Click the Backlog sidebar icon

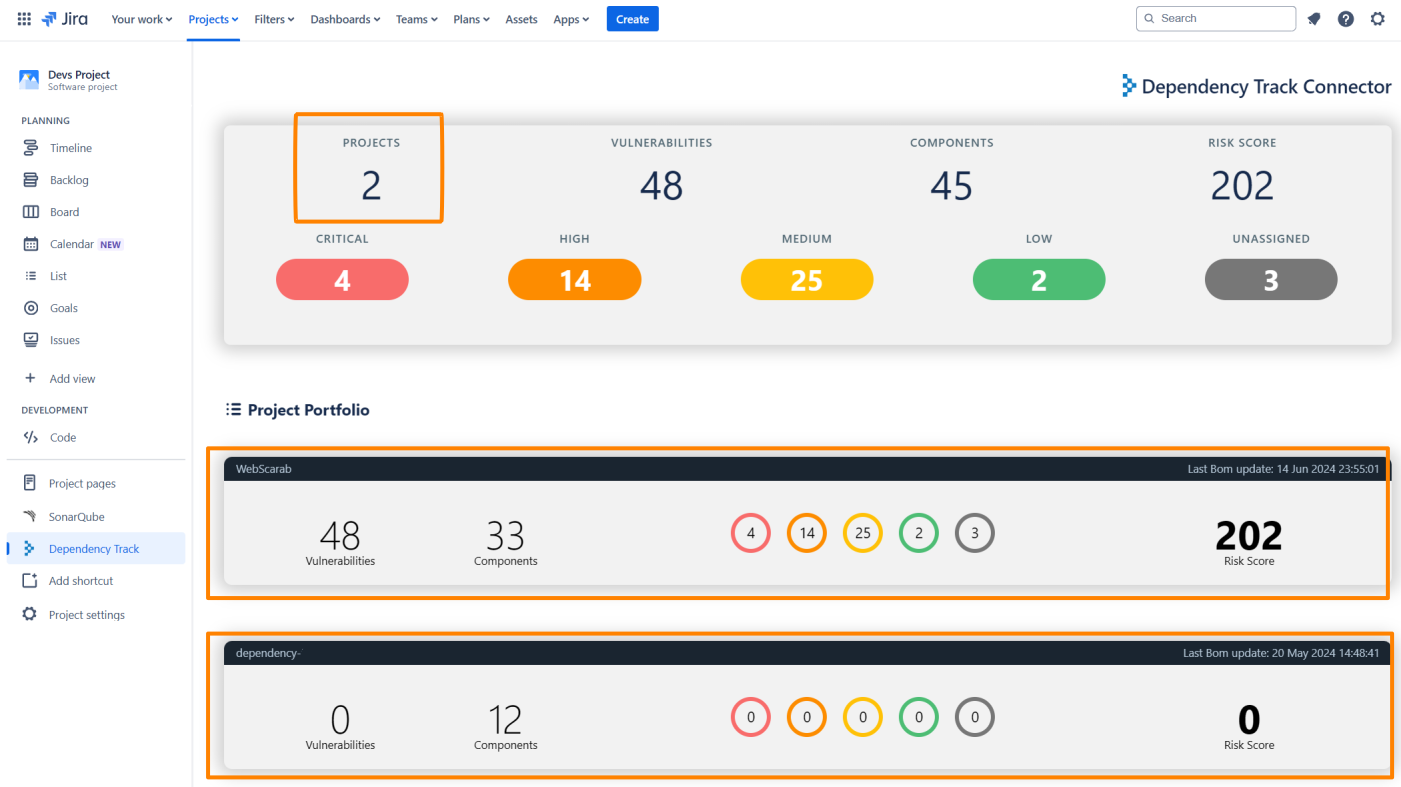[31, 180]
